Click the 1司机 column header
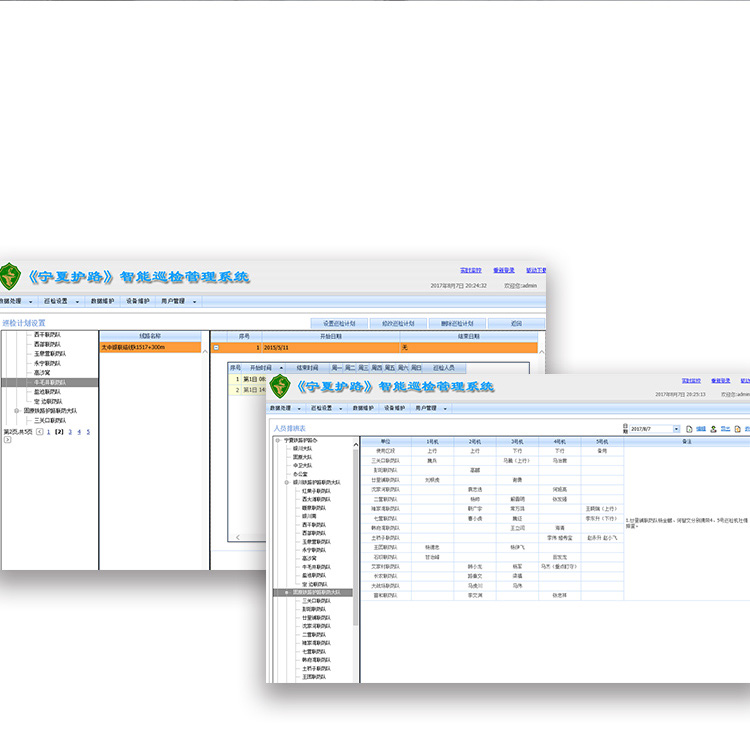The image size is (750, 749). (432, 442)
